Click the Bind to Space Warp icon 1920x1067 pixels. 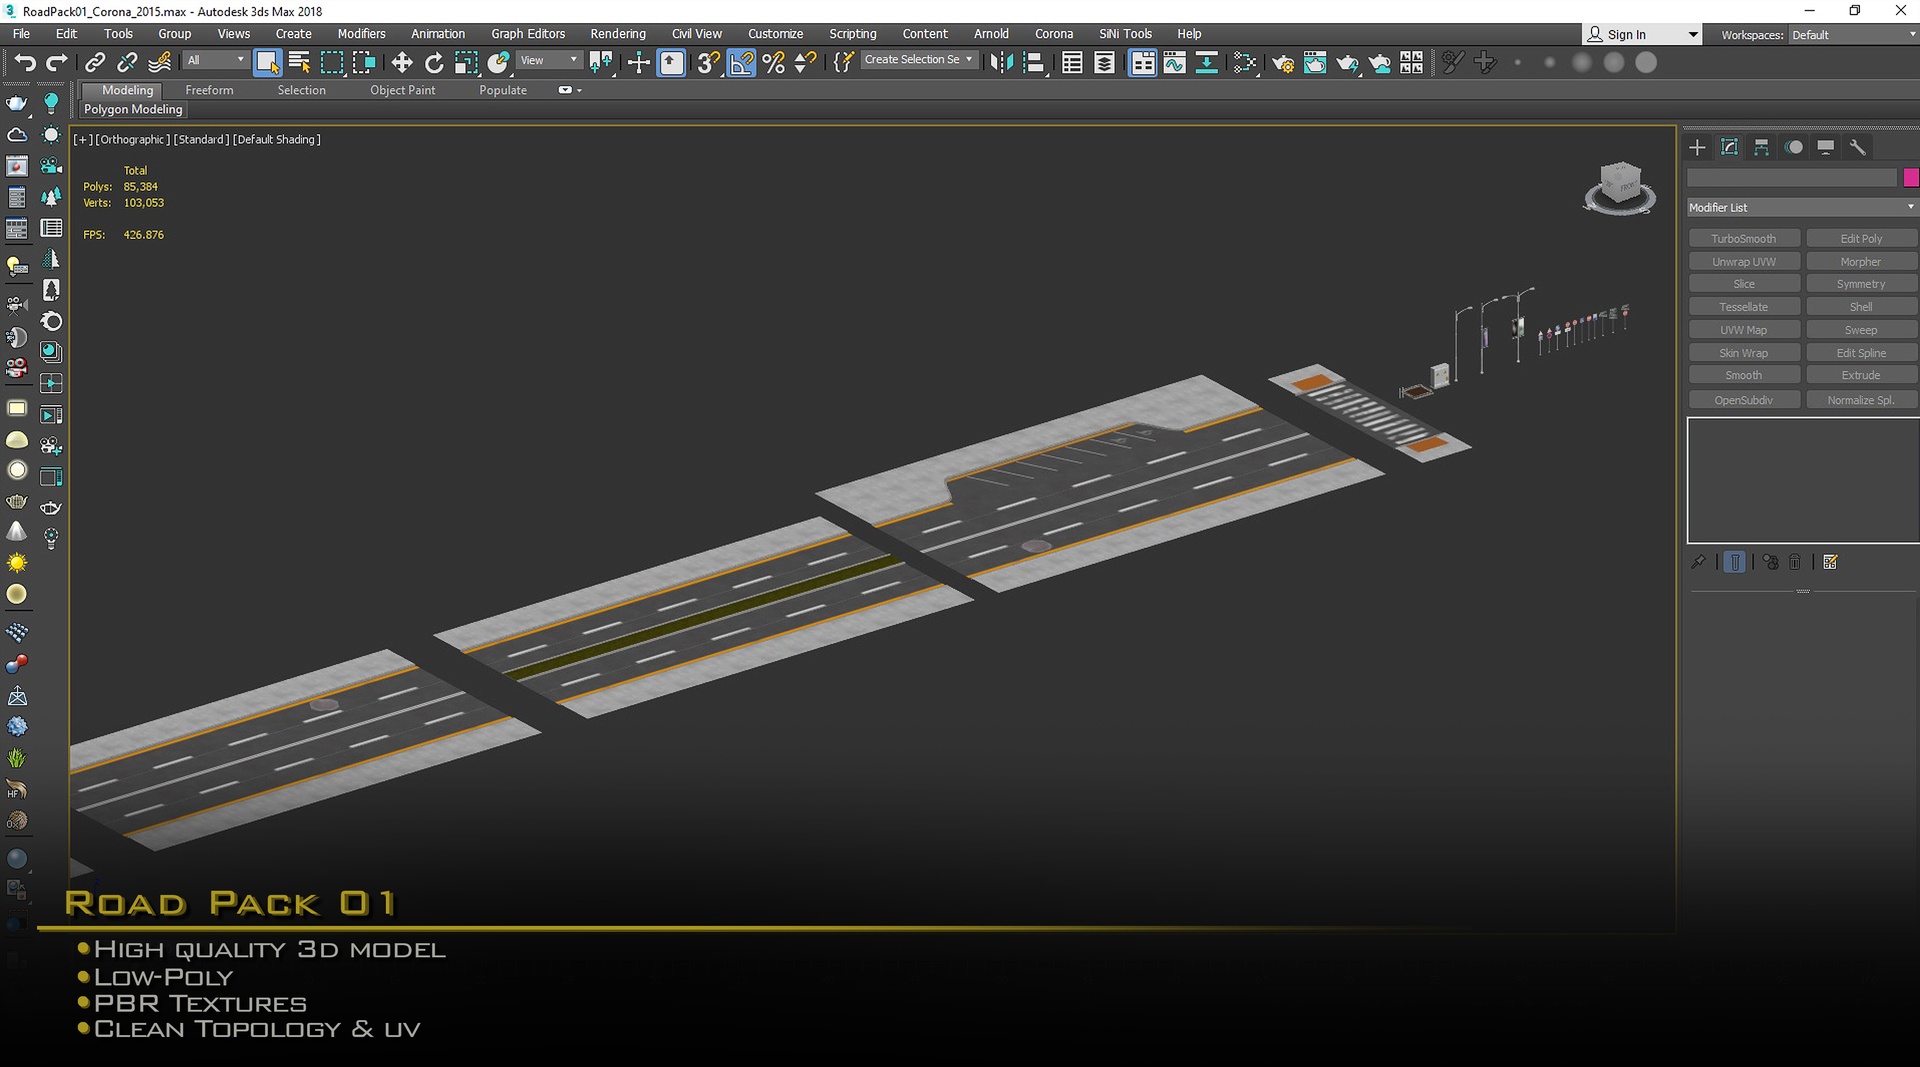(159, 63)
